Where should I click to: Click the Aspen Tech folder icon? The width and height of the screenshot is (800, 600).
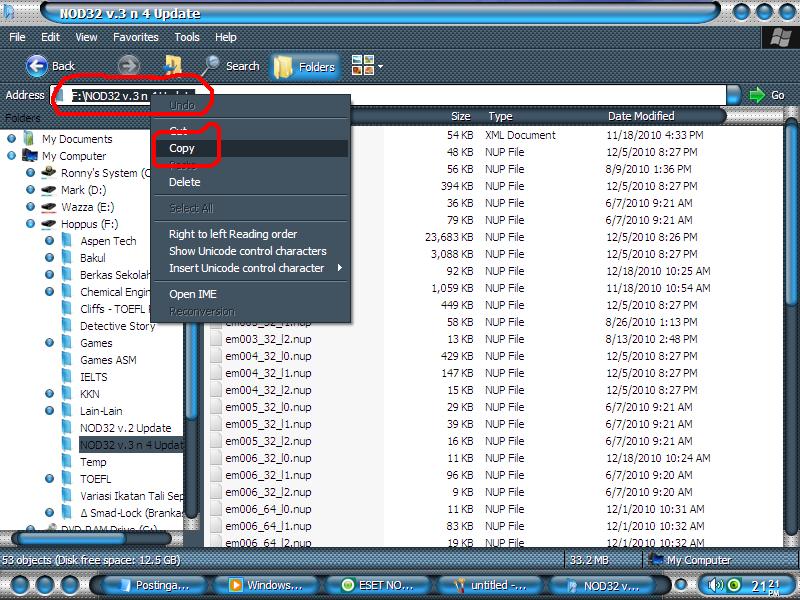tap(67, 240)
